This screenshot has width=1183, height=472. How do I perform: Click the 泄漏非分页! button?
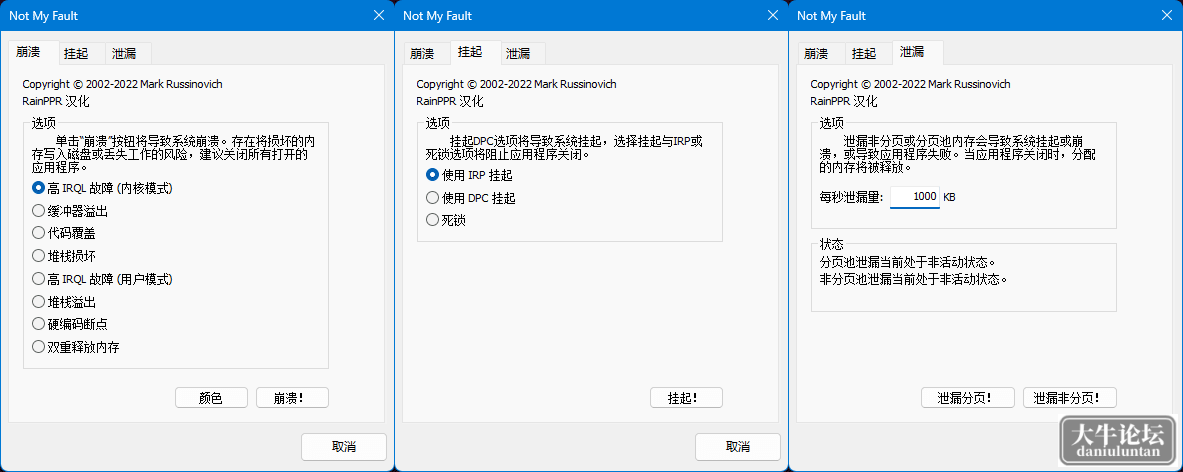[1070, 398]
